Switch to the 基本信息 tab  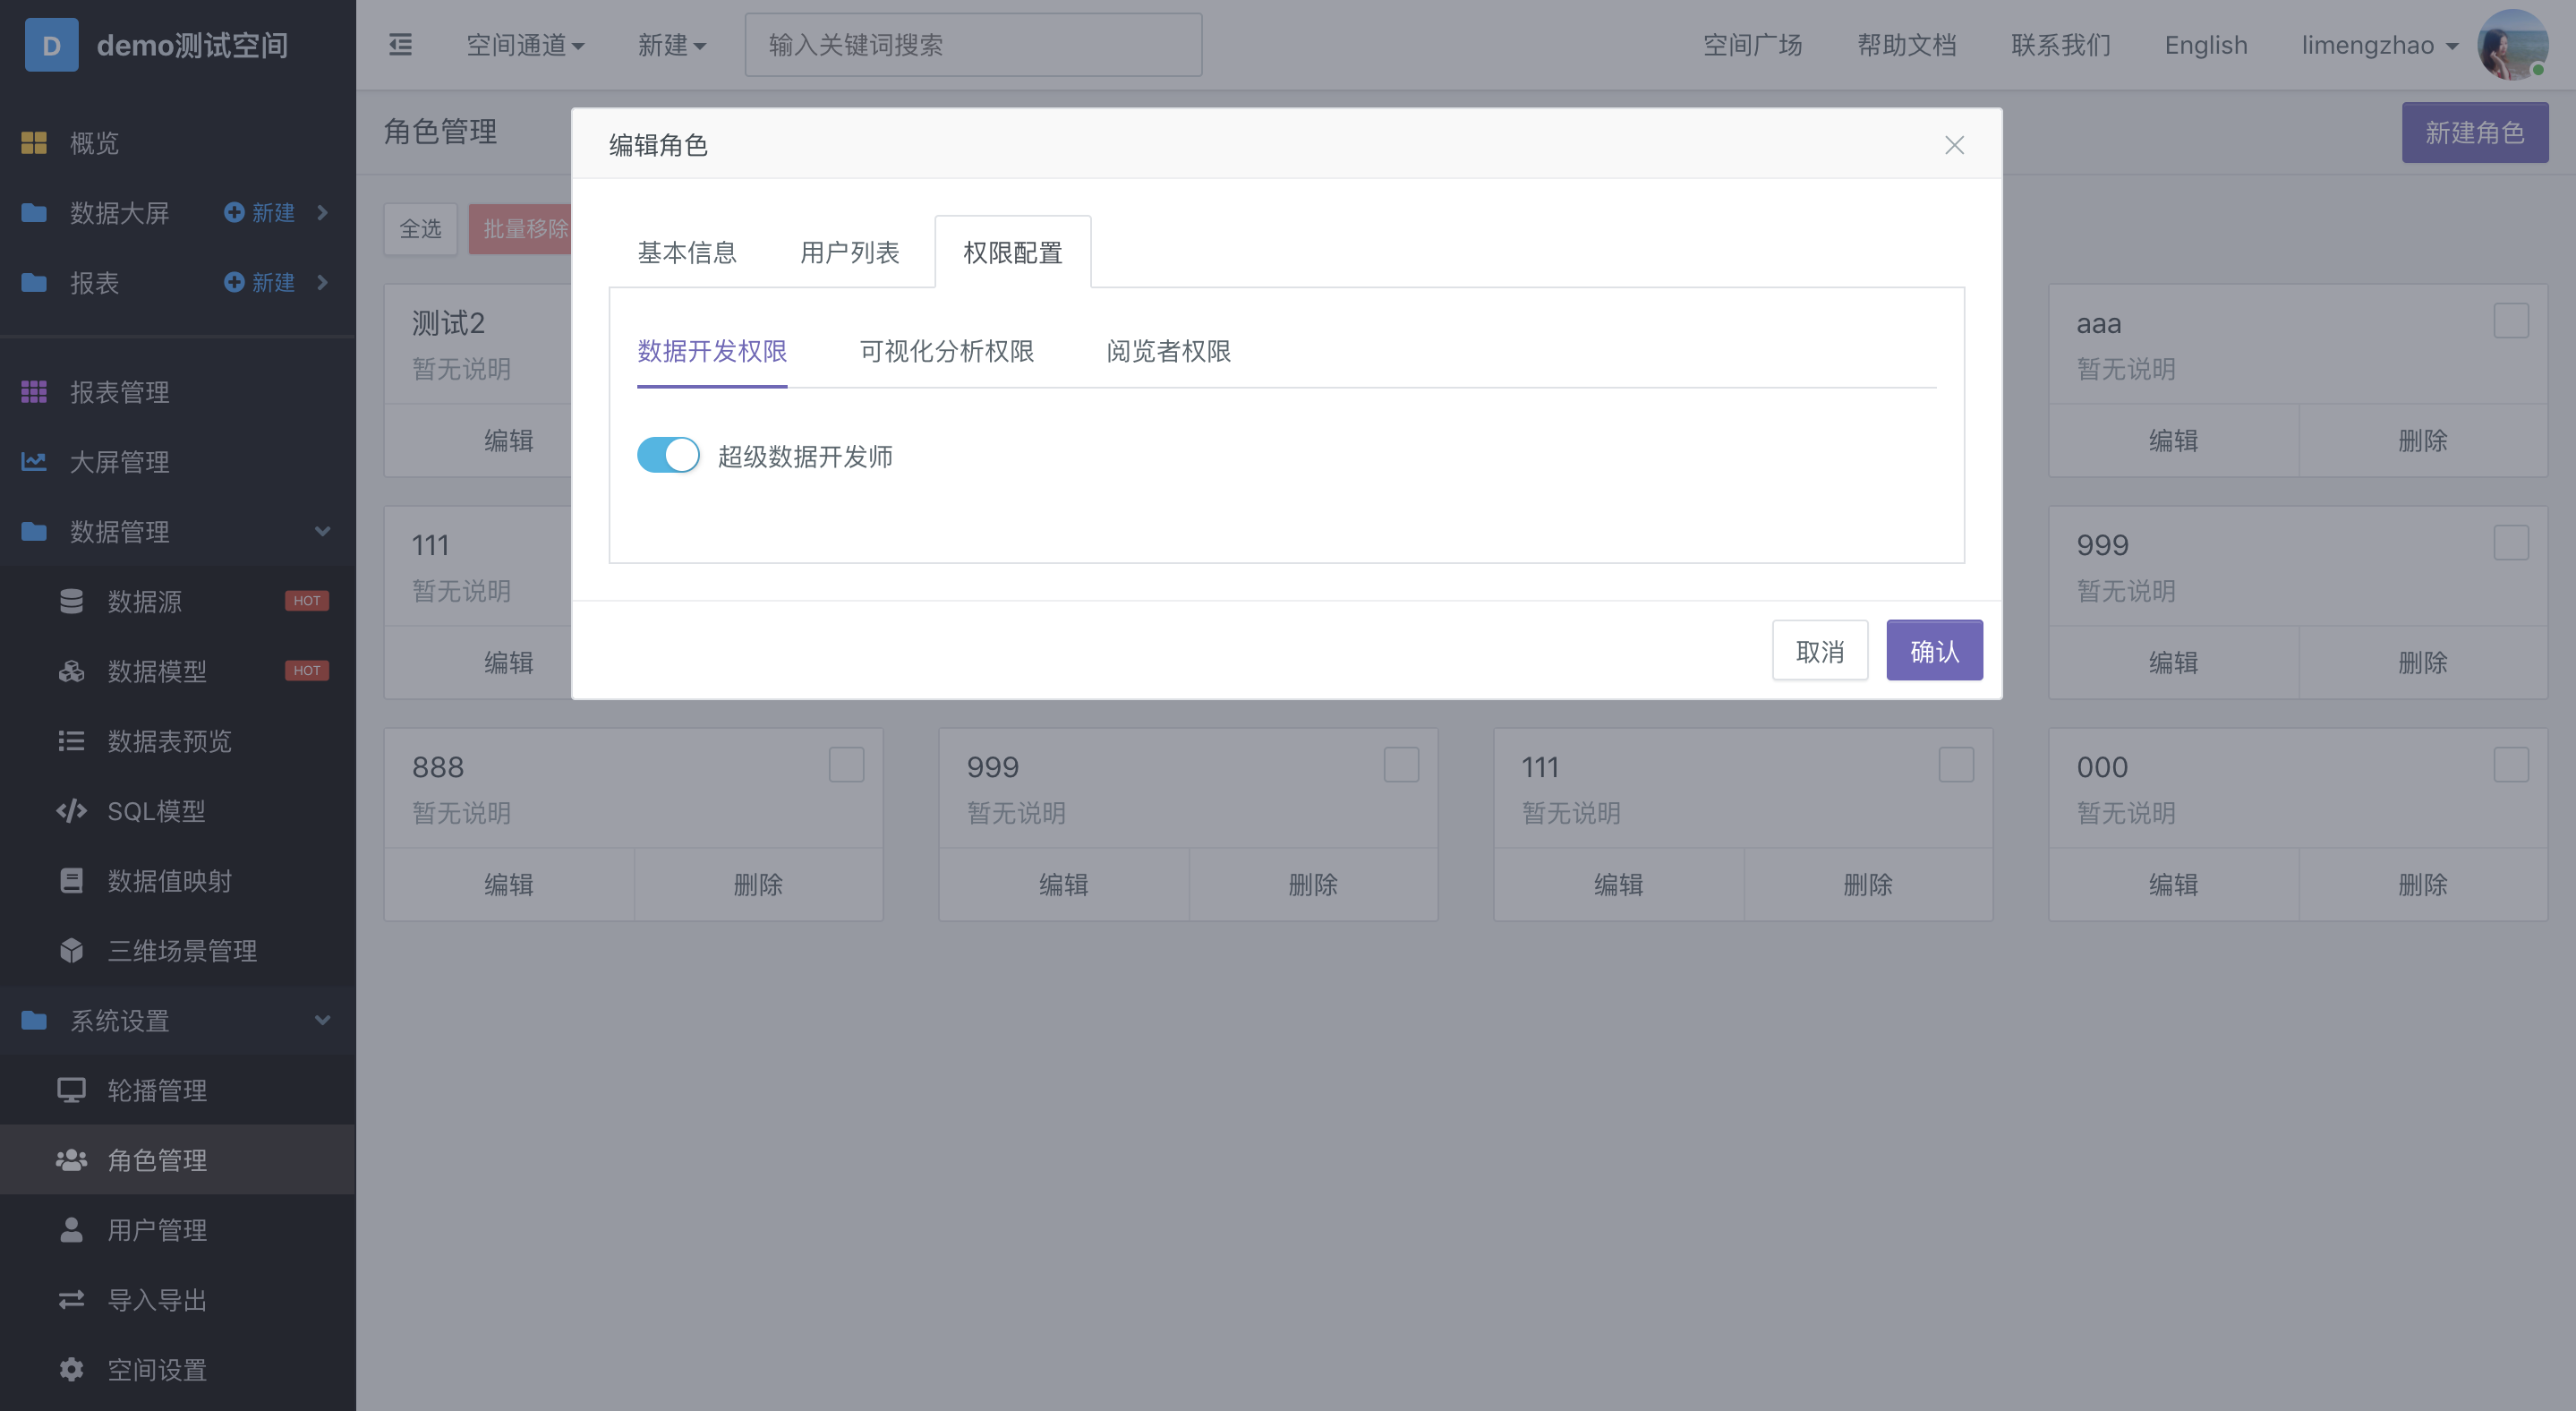(x=687, y=253)
